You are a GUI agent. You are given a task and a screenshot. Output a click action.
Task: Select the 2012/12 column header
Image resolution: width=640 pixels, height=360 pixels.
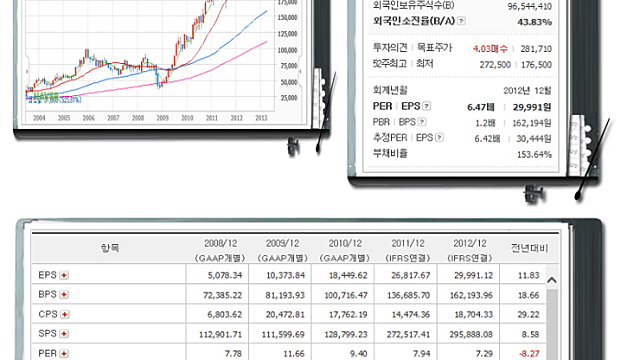tap(470, 250)
